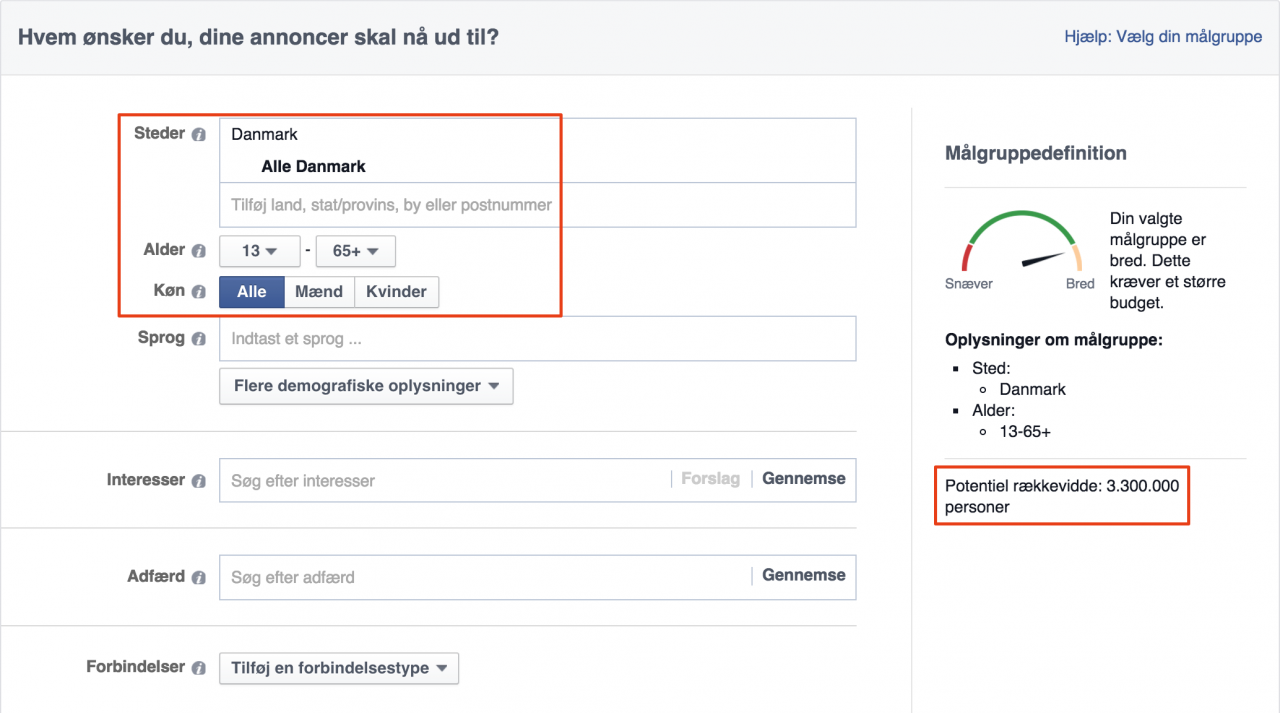Click Gennemse next to the interests field

click(x=803, y=478)
